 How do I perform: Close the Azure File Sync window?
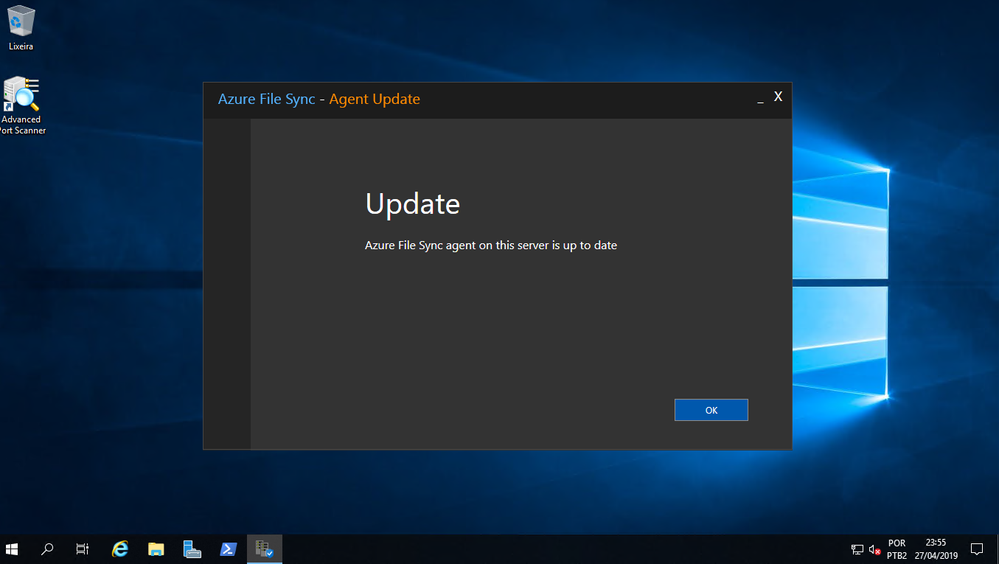pyautogui.click(x=778, y=97)
